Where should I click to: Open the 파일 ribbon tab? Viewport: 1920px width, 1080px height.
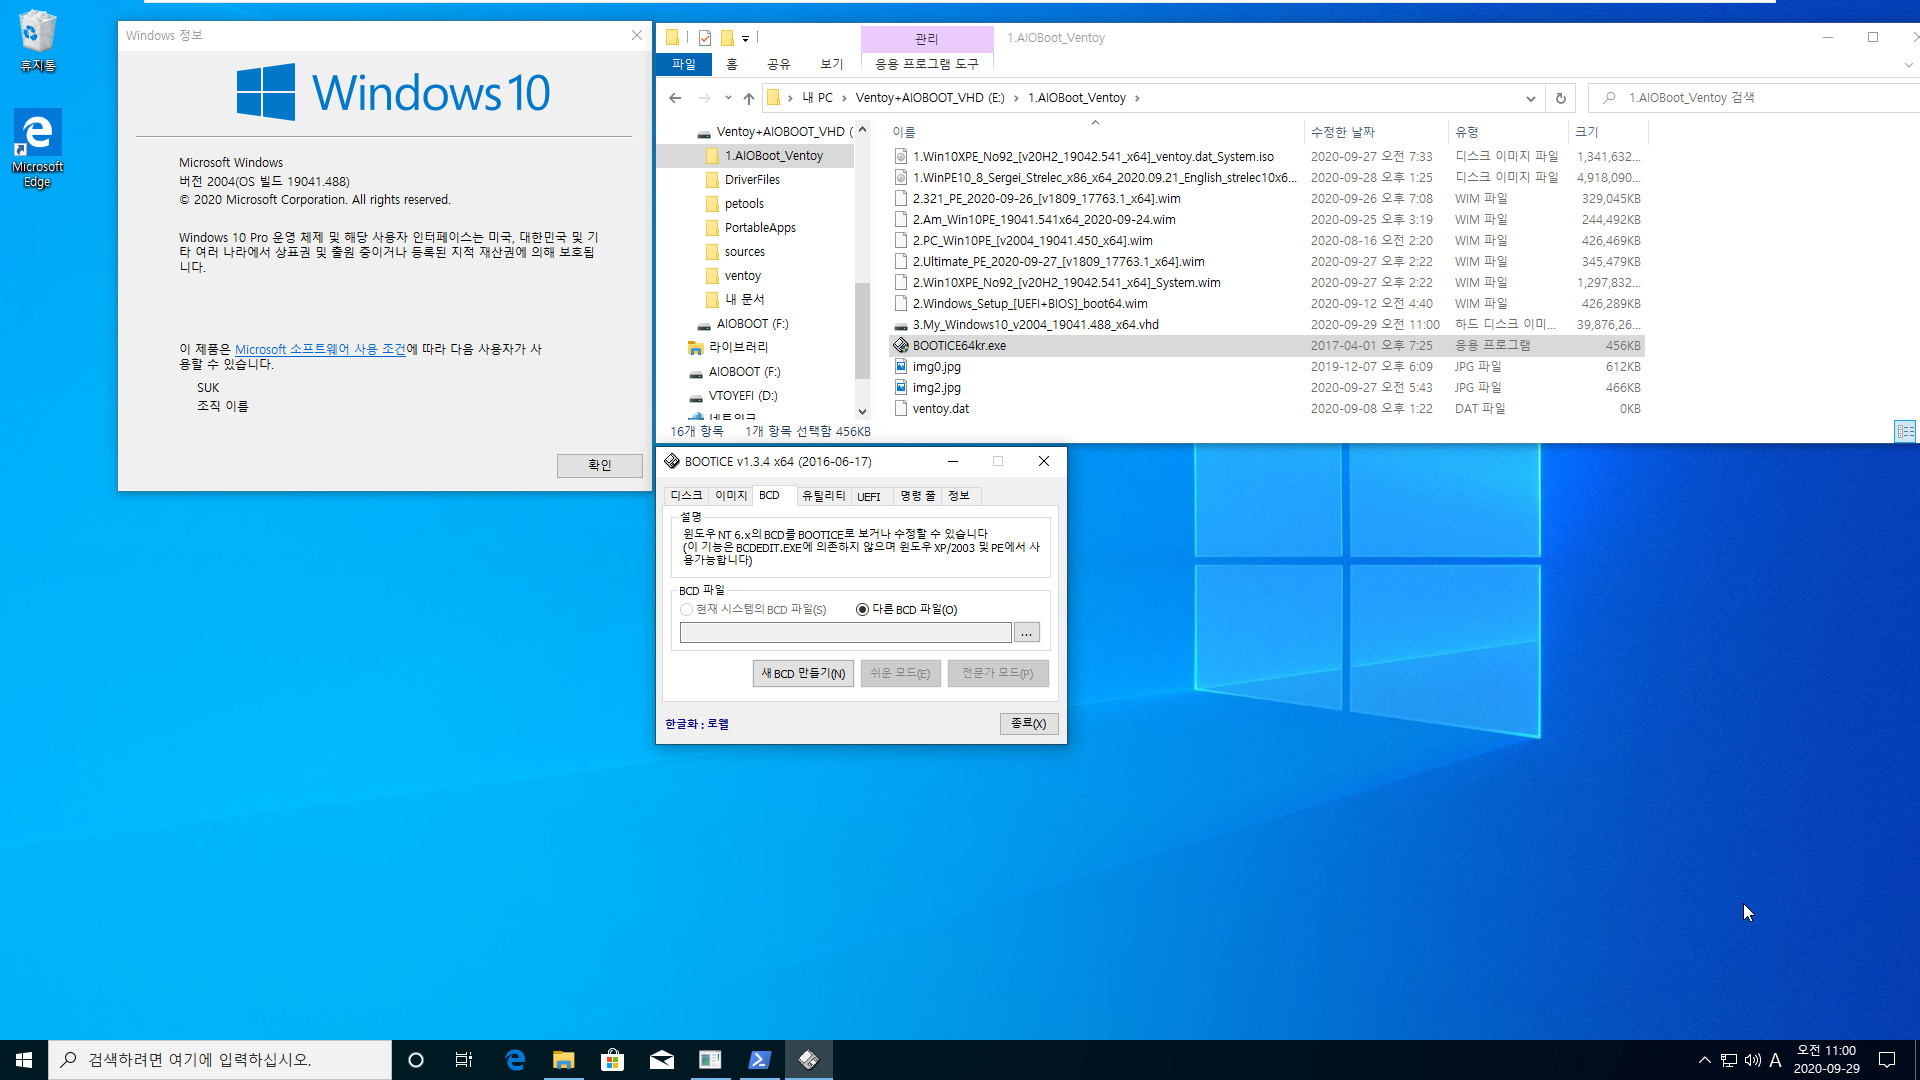point(684,64)
